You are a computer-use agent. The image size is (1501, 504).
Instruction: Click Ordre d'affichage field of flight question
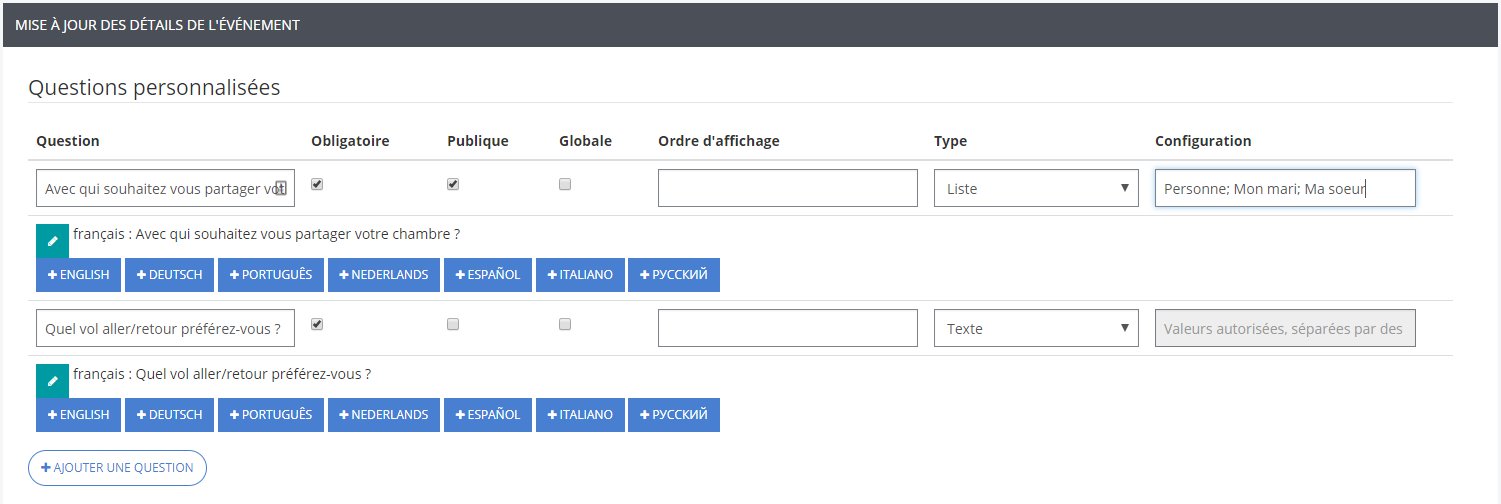[x=787, y=328]
